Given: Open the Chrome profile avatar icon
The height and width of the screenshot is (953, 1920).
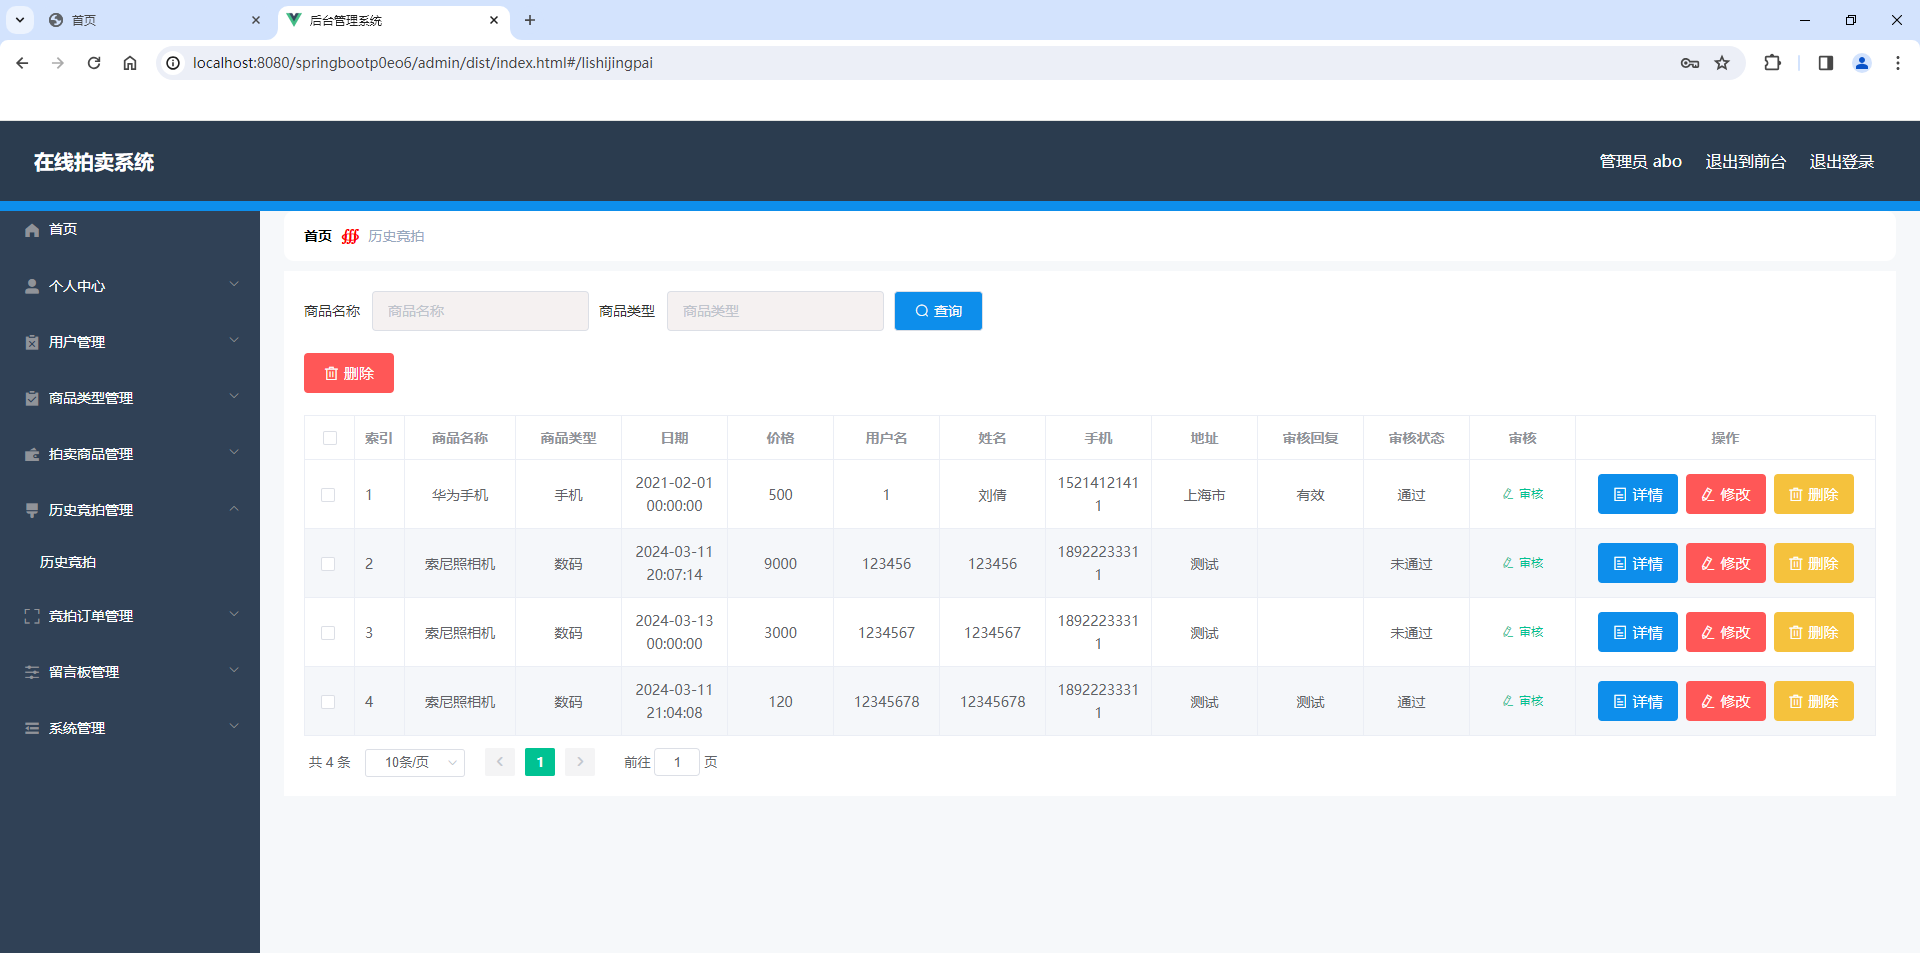Looking at the screenshot, I should (x=1862, y=63).
